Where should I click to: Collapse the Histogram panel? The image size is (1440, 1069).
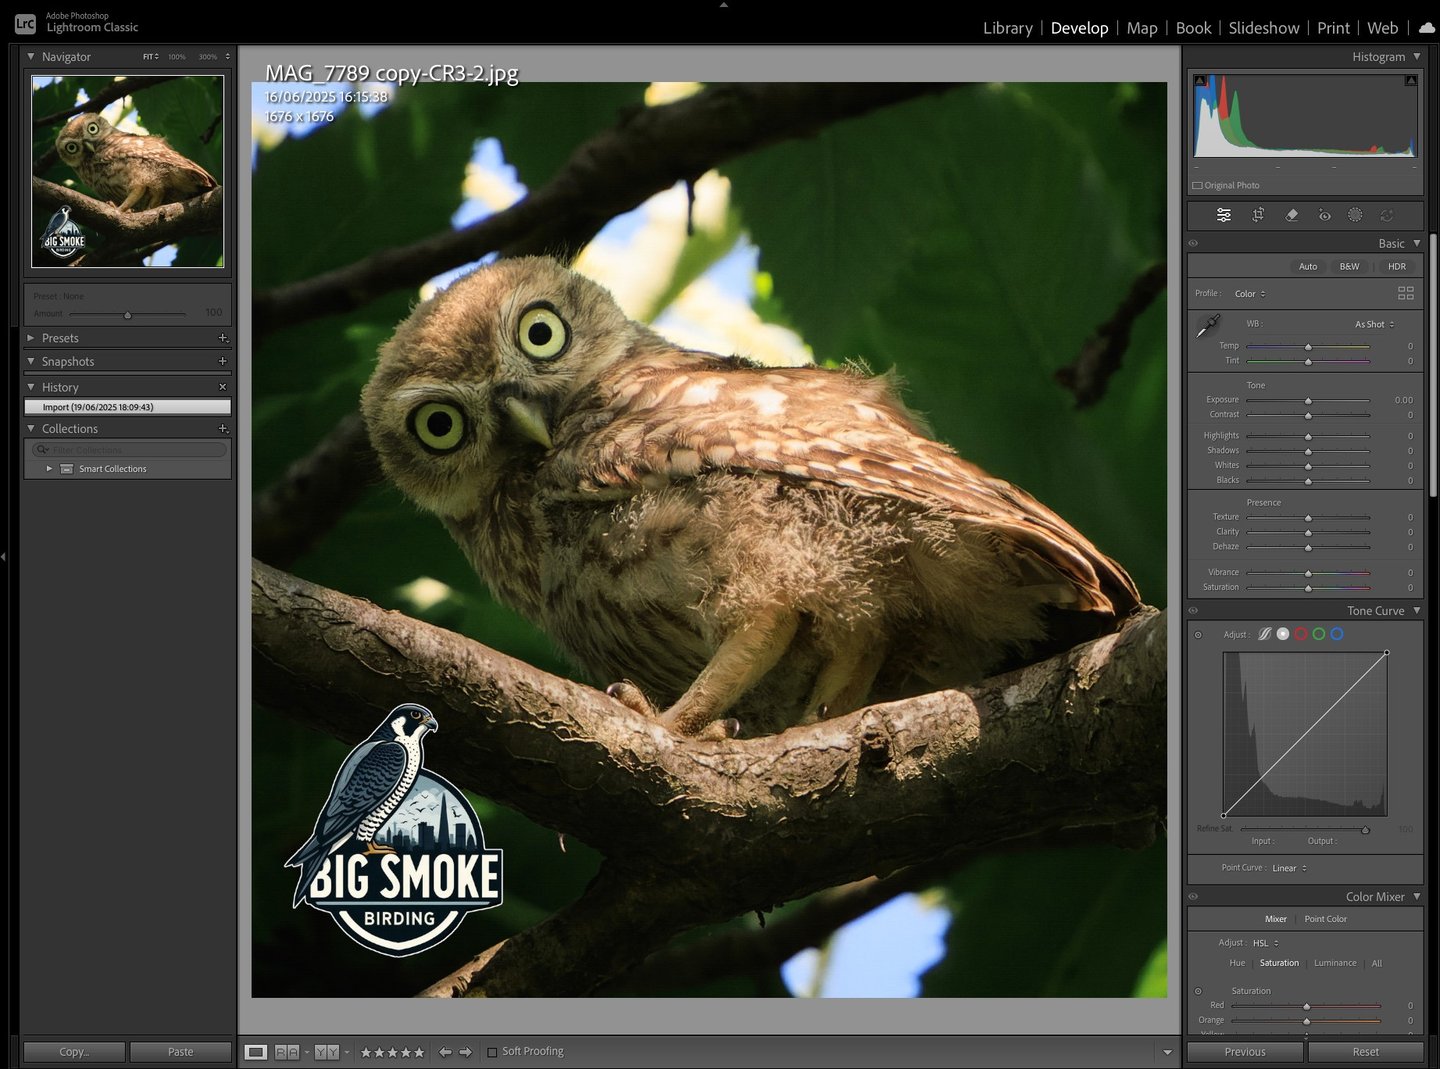(x=1417, y=57)
